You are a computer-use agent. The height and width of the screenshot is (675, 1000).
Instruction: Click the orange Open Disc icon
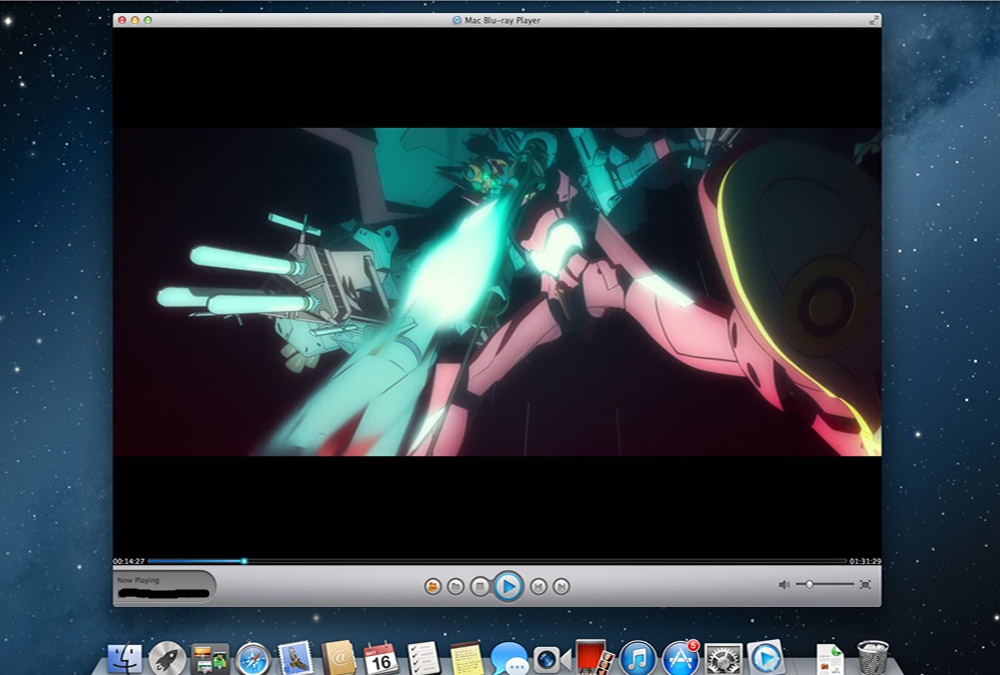[432, 586]
